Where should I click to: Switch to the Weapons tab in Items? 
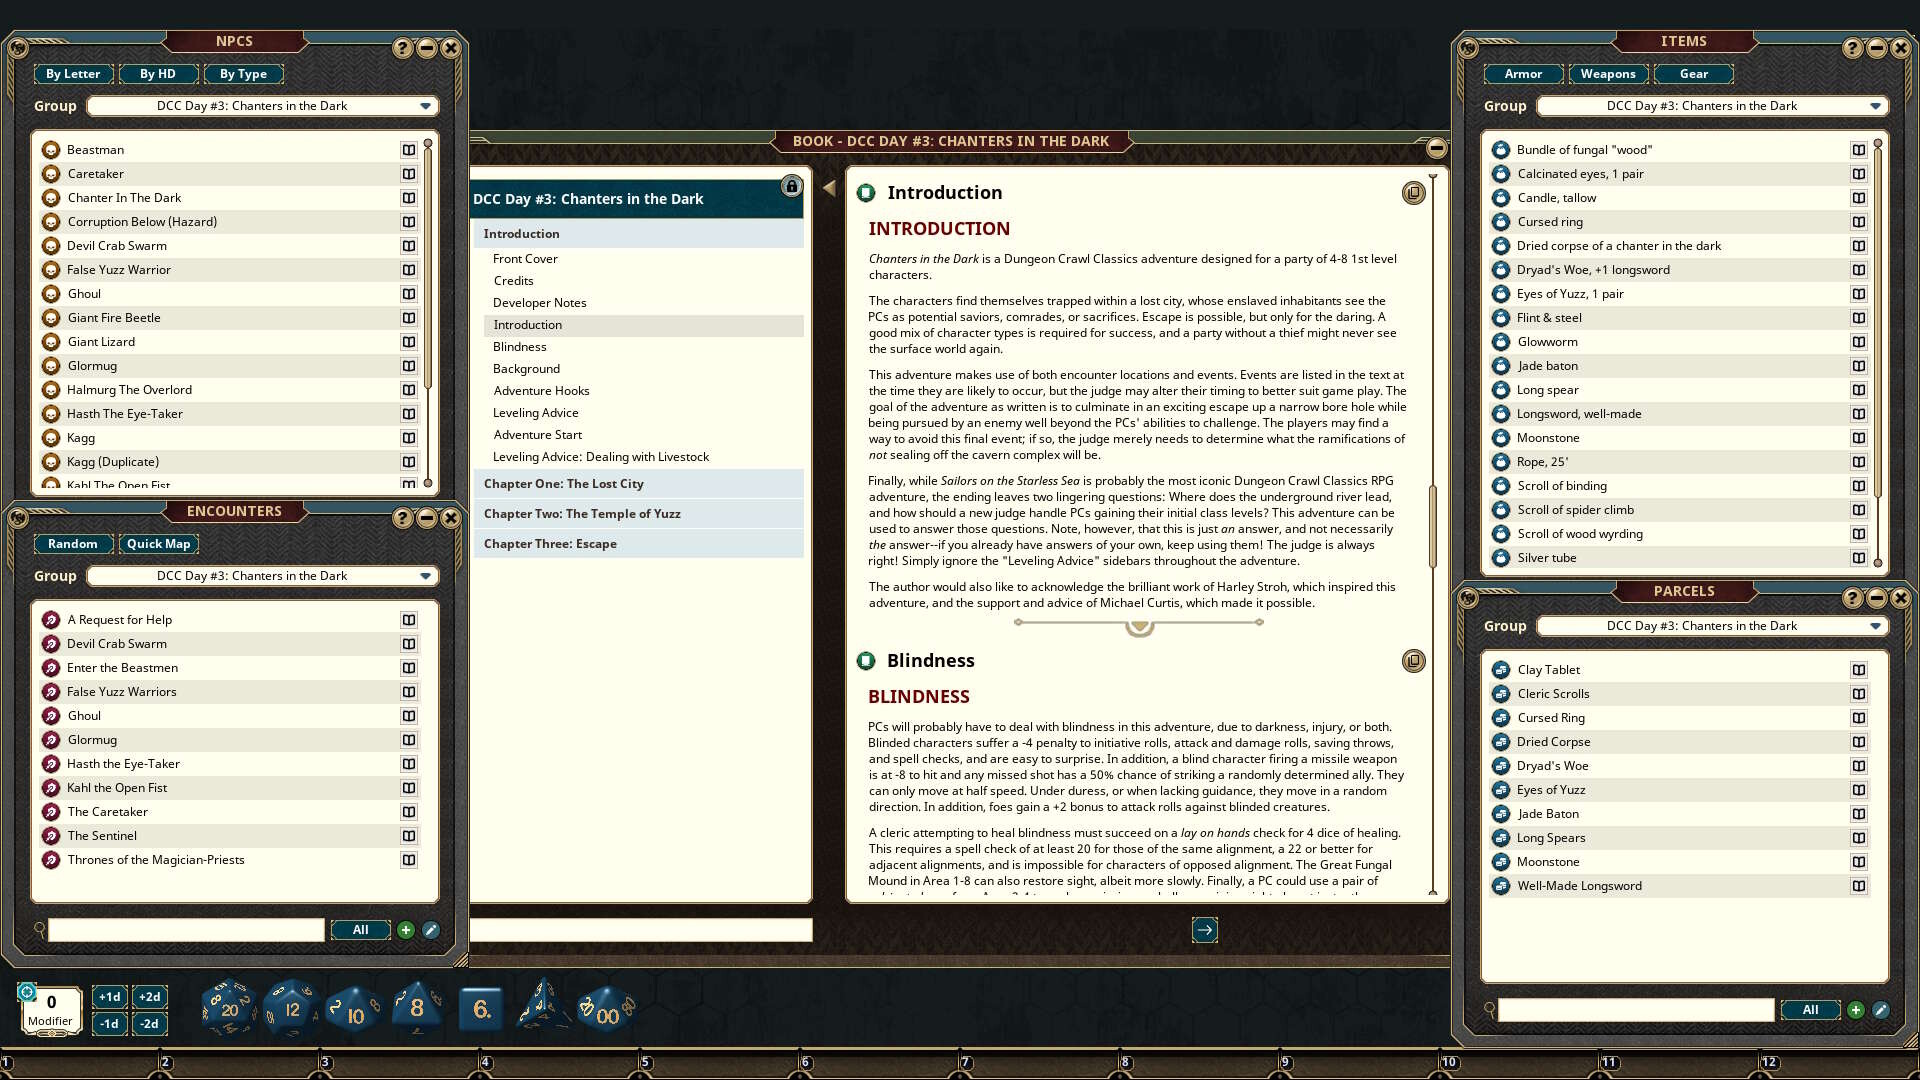pos(1608,73)
